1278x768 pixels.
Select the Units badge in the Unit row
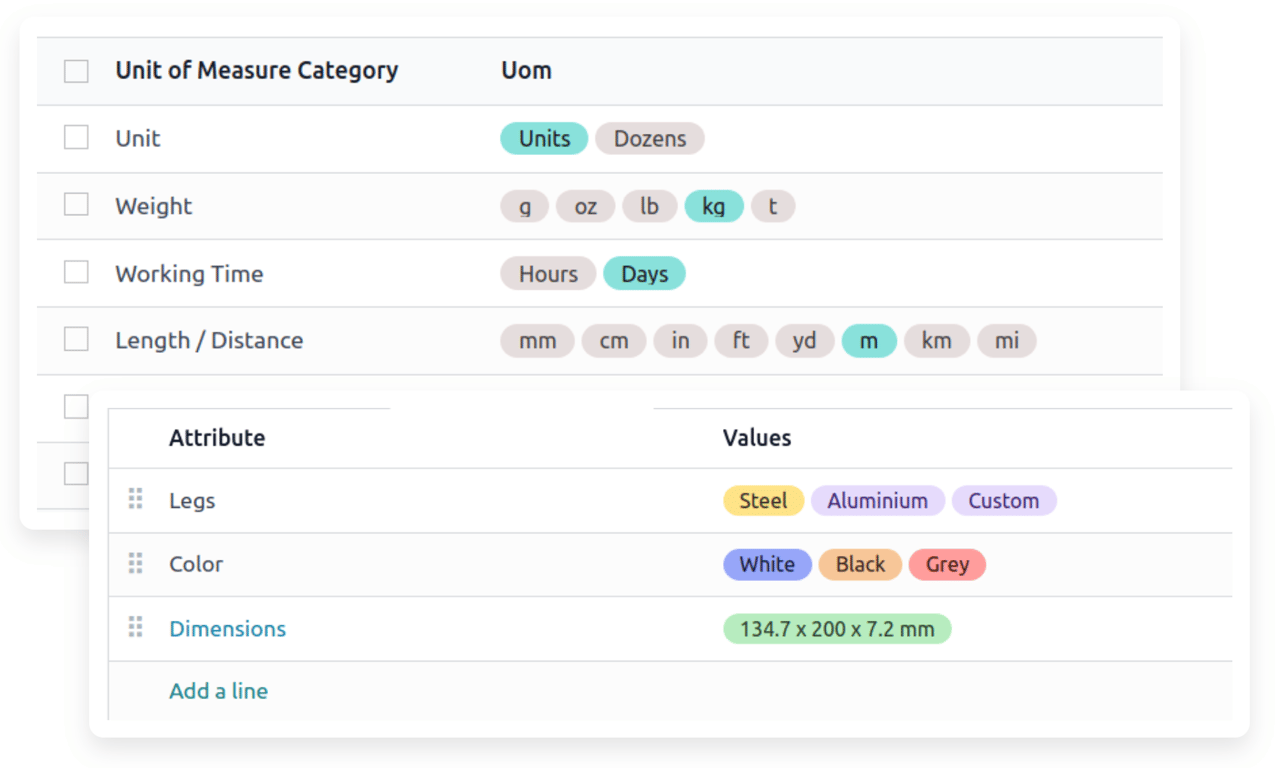pyautogui.click(x=543, y=138)
